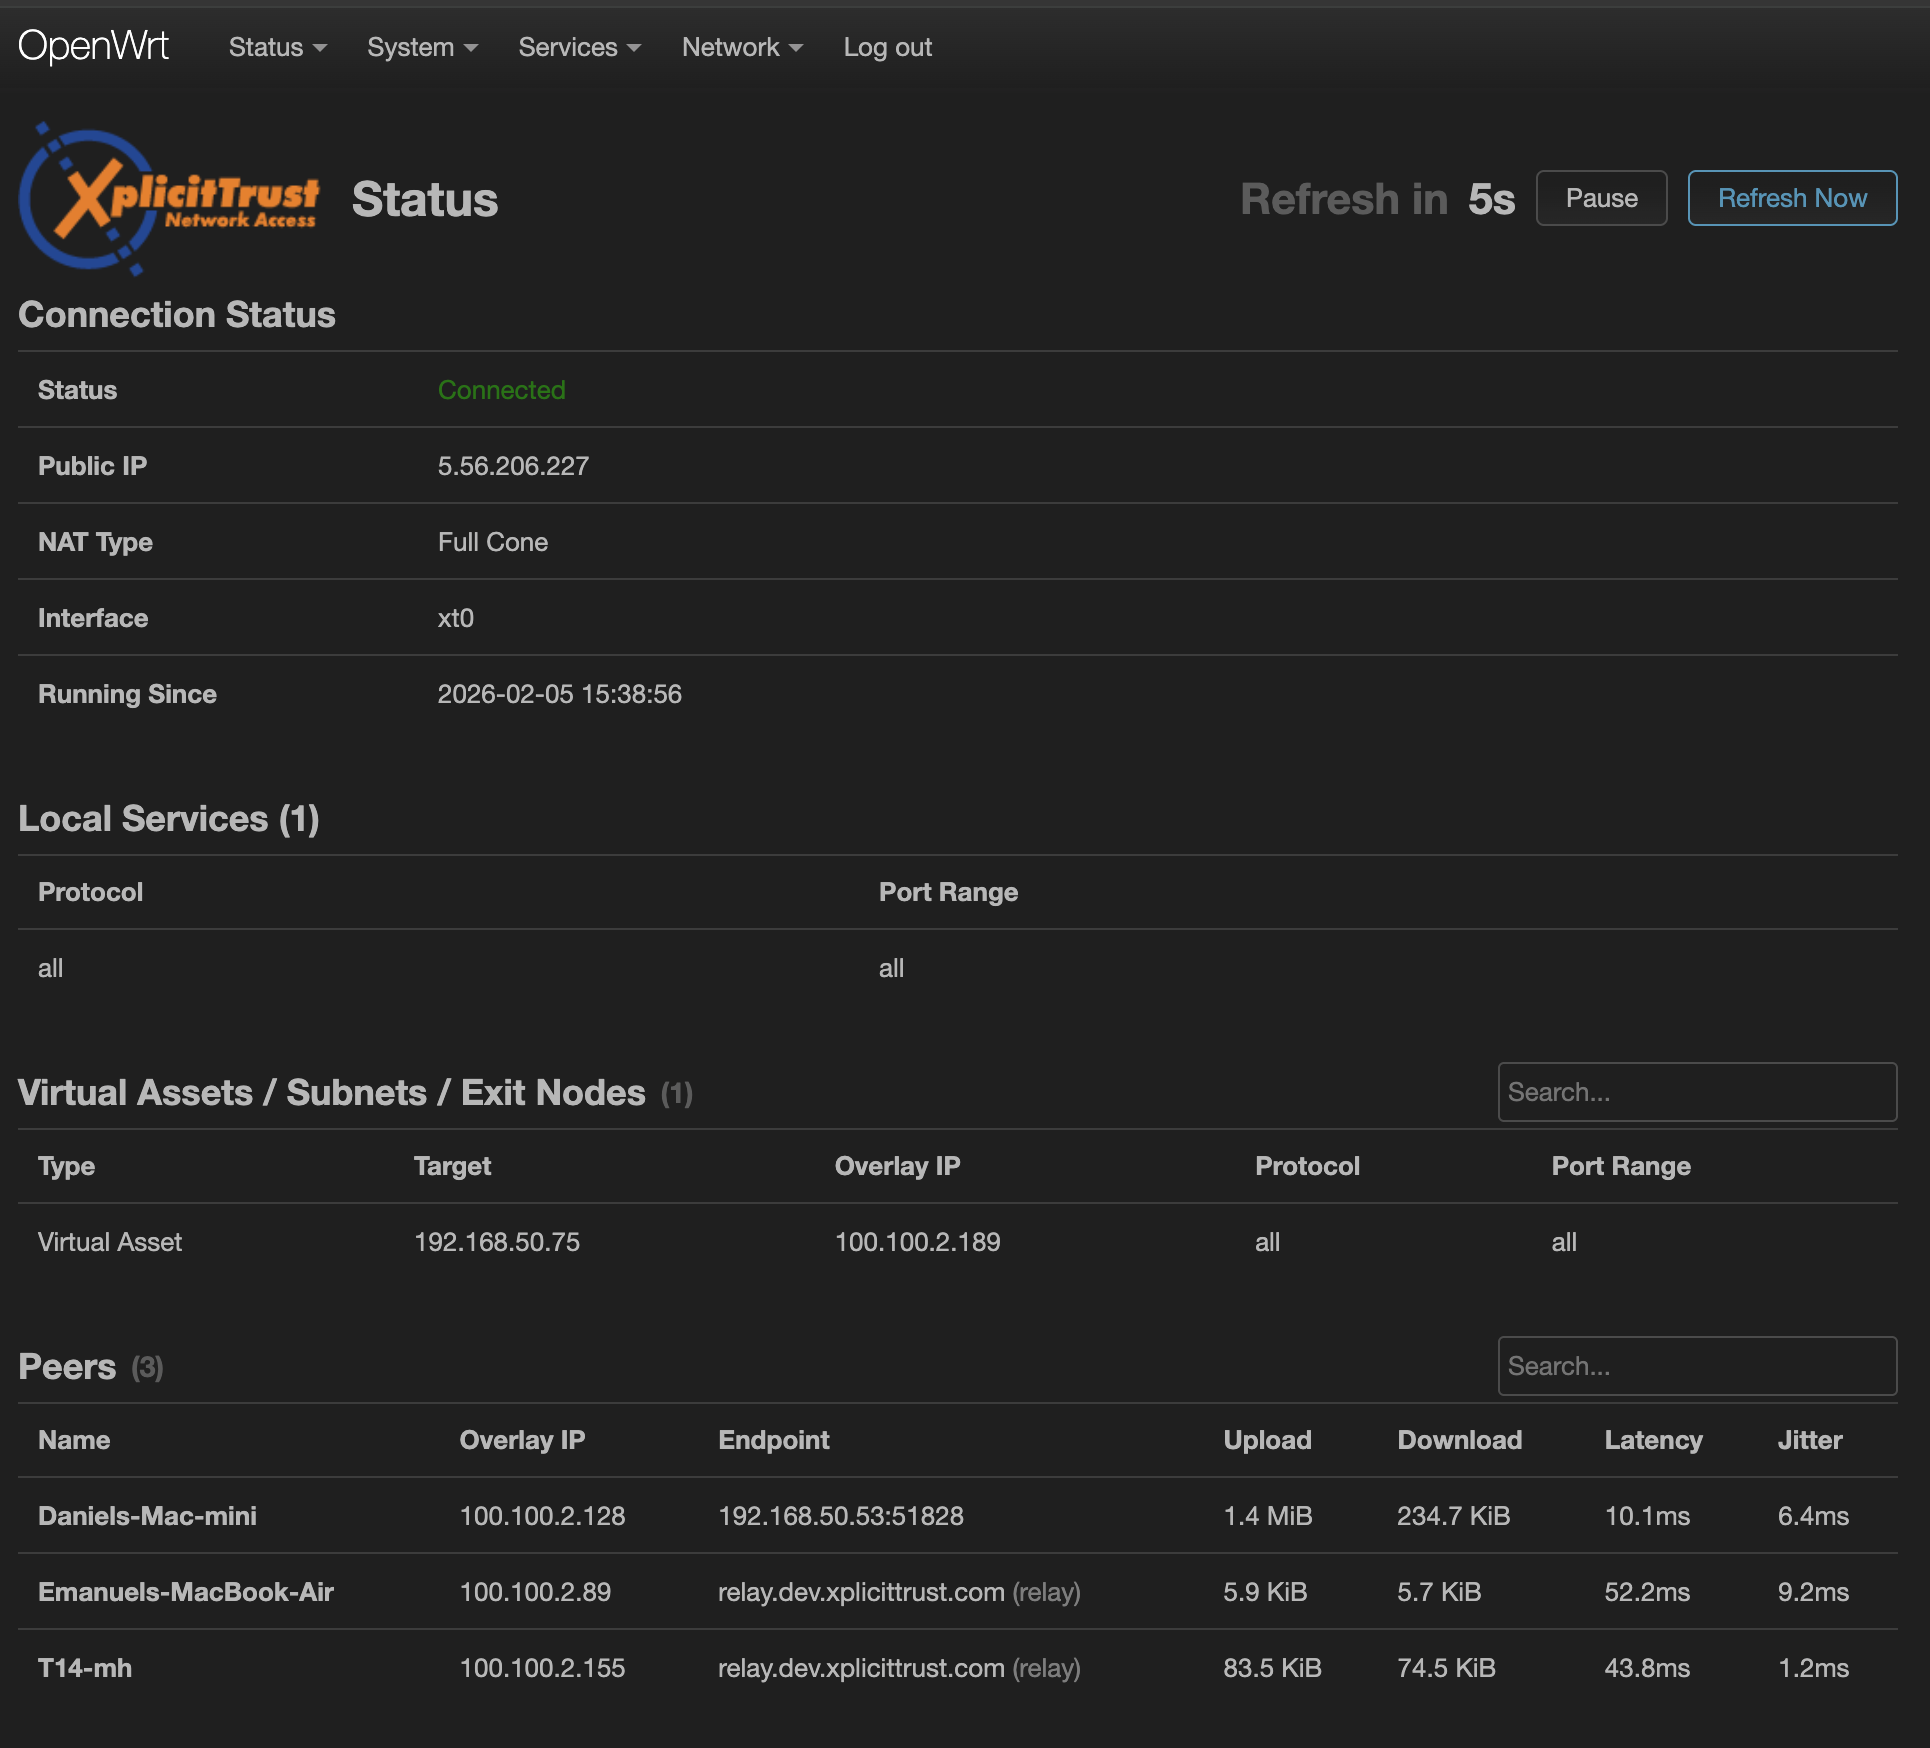
Task: Click the T14-mh peer entry
Action: (x=85, y=1668)
